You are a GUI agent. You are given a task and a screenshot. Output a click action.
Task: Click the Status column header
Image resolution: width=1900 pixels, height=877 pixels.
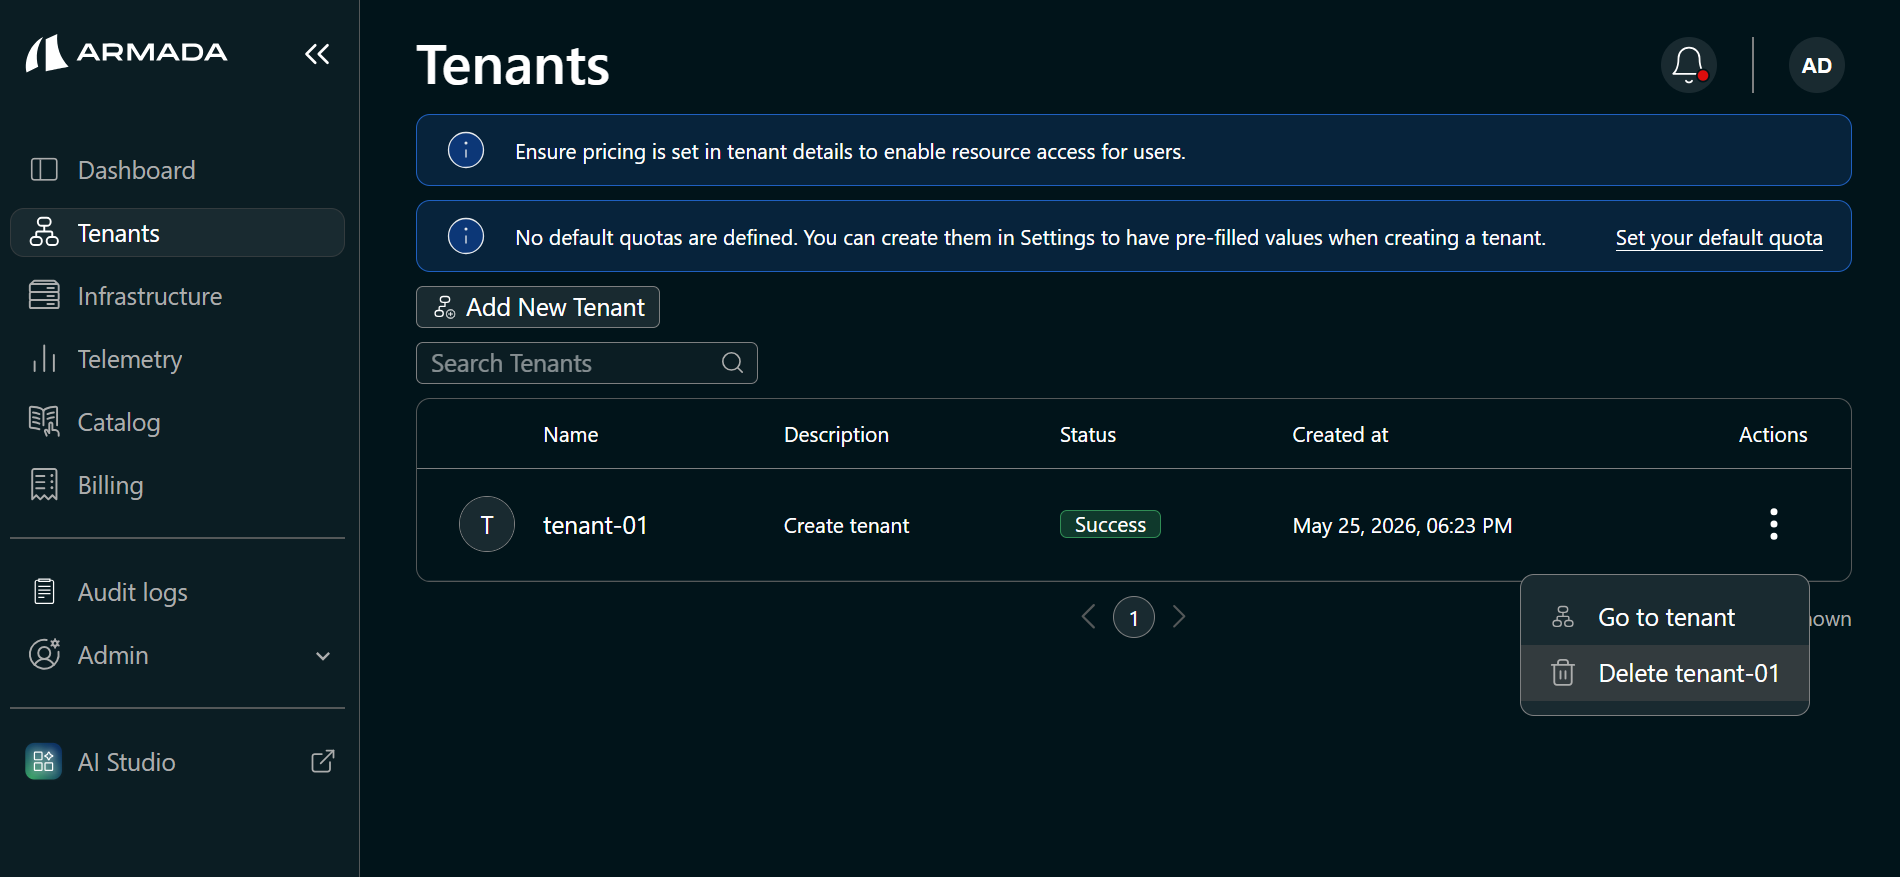point(1088,434)
